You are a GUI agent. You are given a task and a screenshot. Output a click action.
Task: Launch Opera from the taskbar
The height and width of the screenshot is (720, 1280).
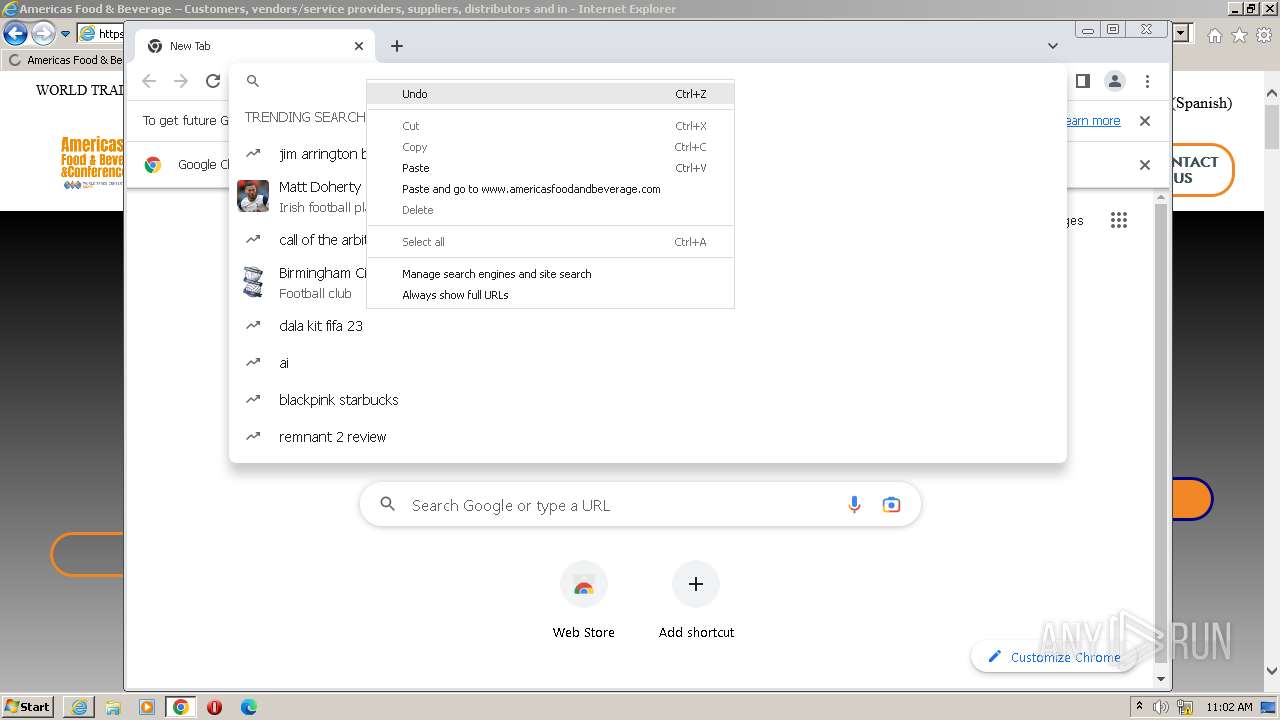pyautogui.click(x=215, y=707)
